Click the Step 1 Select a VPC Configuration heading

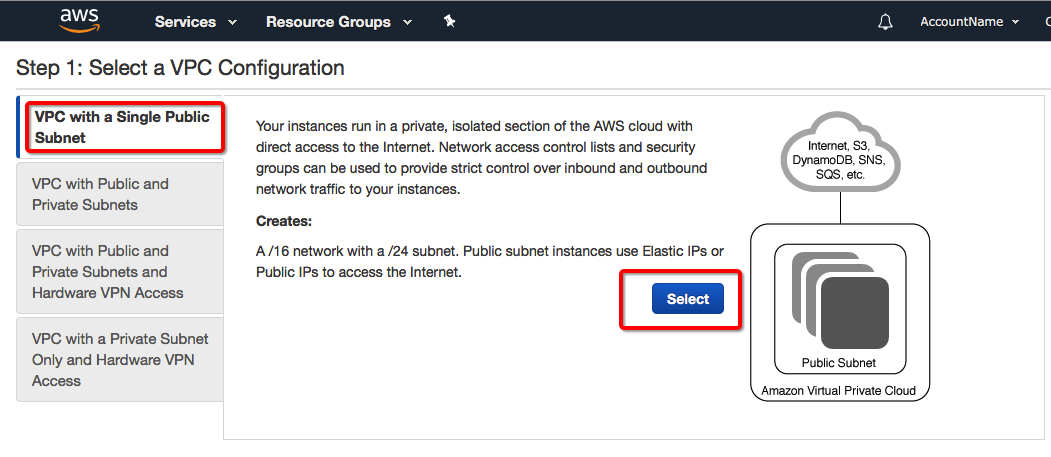180,68
